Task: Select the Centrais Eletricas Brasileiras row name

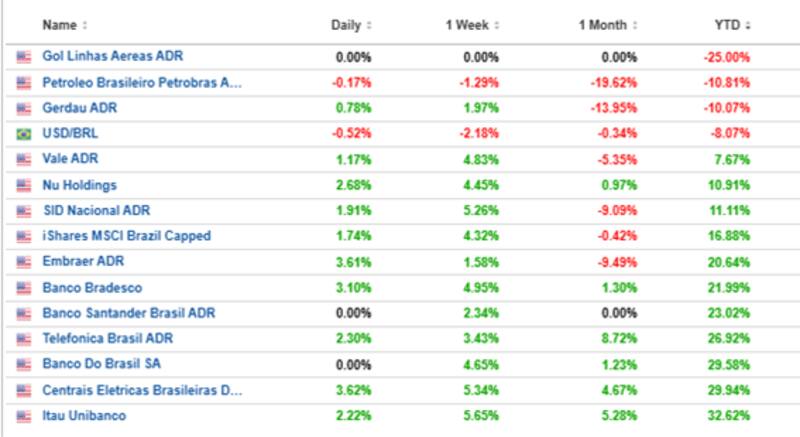Action: 142,390
